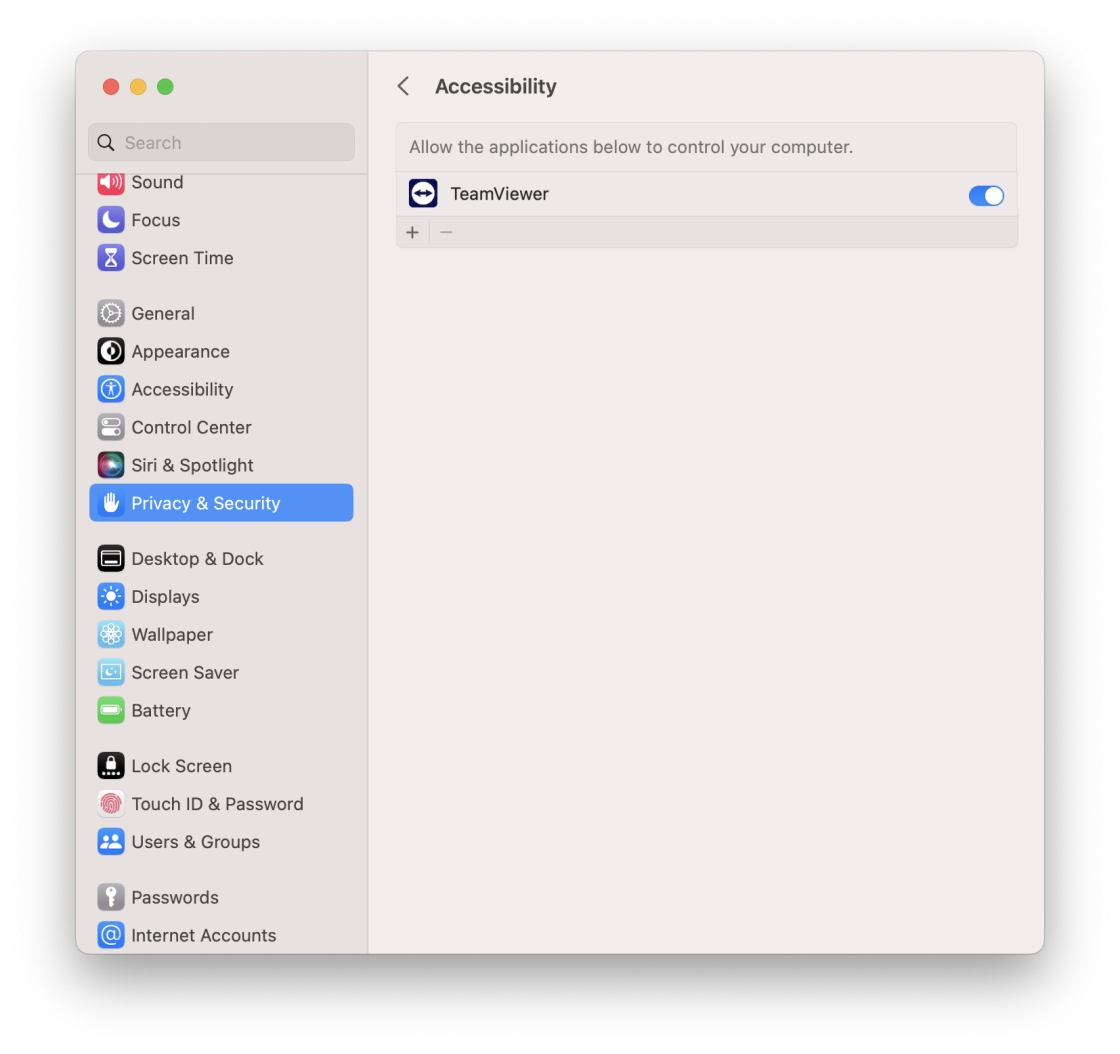
Task: Remove selected app with minus button
Action: 445,232
